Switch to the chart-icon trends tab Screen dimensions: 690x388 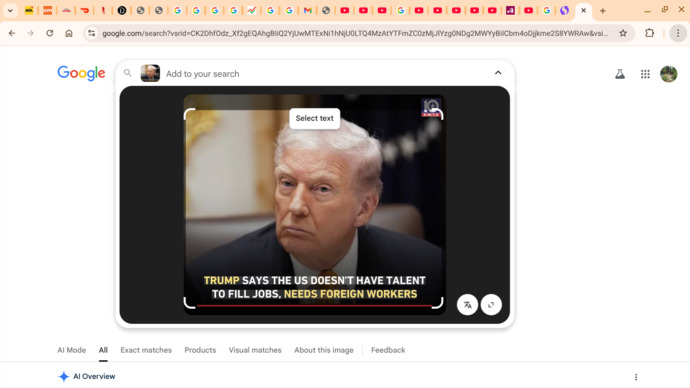click(252, 11)
